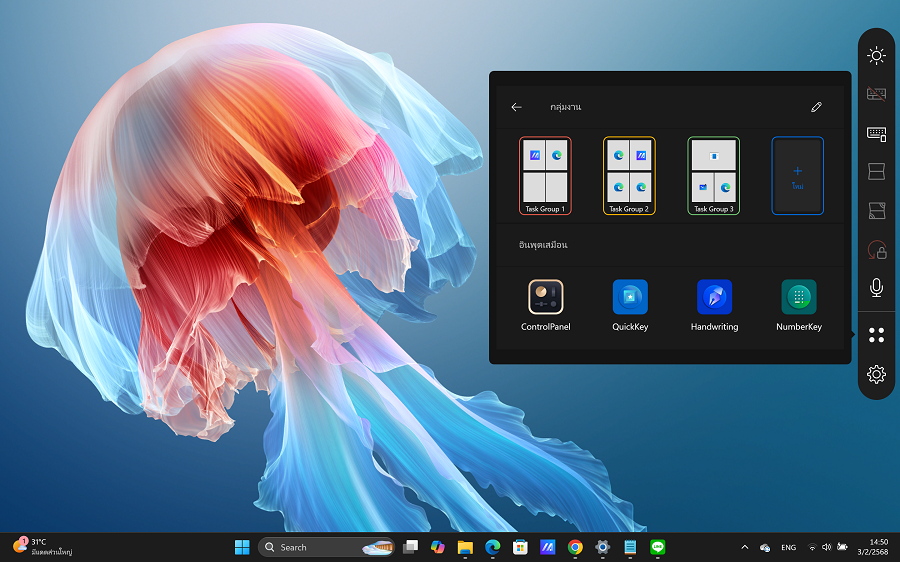Launch the QuickKey app
Viewport: 900px width, 562px height.
(x=630, y=297)
